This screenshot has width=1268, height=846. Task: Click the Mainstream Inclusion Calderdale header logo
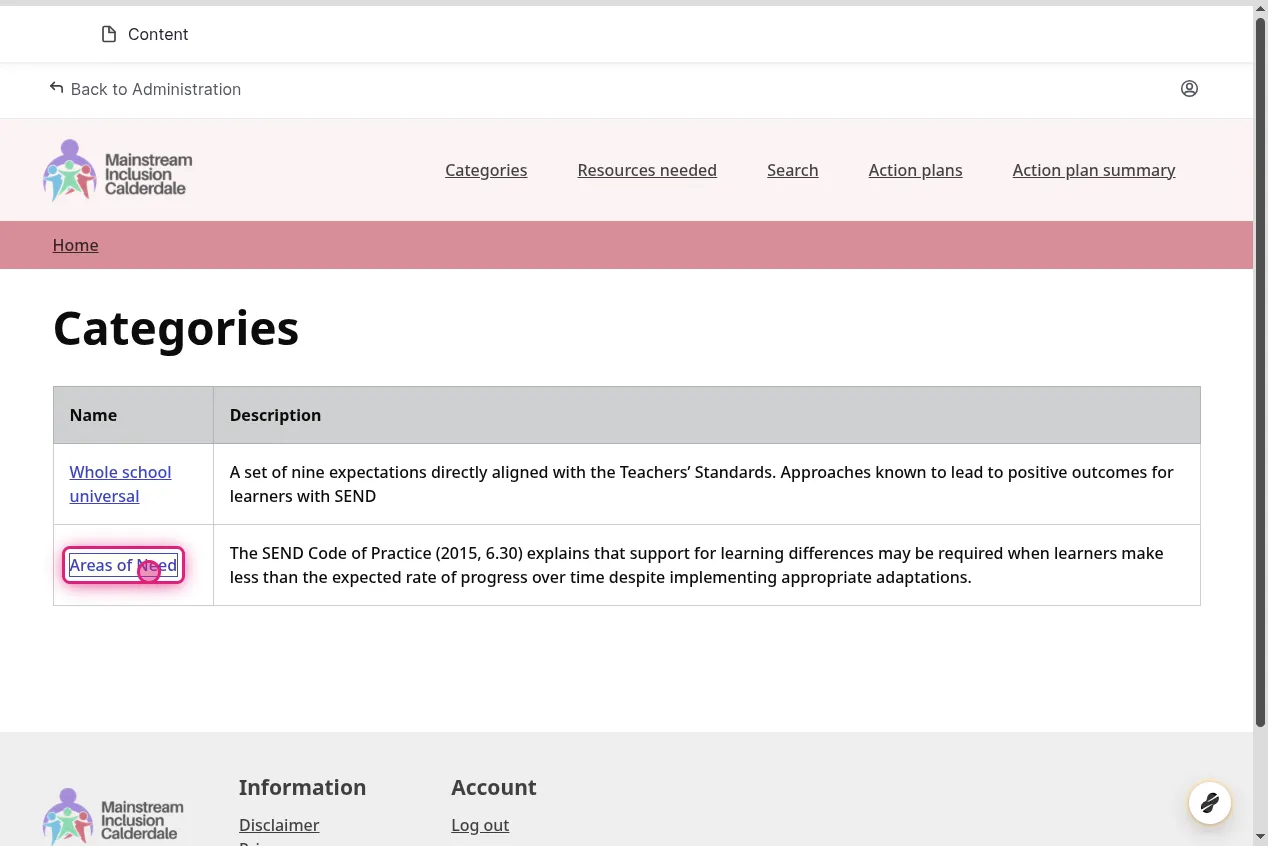pos(118,170)
